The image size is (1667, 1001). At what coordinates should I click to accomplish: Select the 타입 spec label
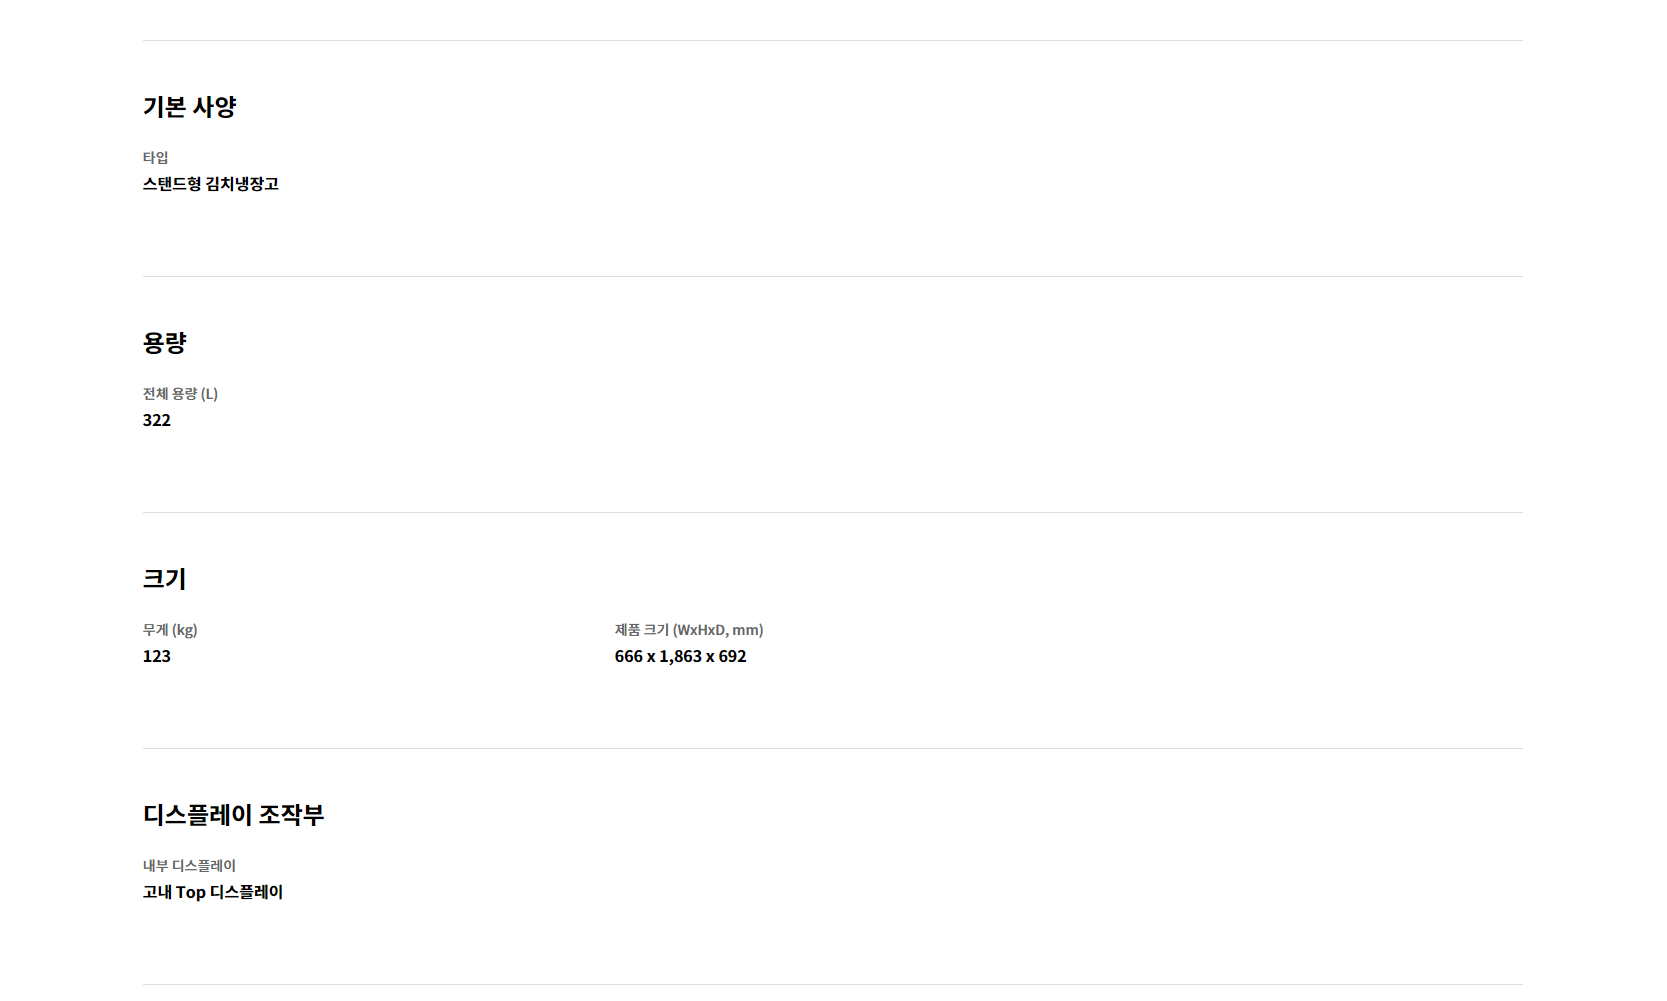point(155,158)
